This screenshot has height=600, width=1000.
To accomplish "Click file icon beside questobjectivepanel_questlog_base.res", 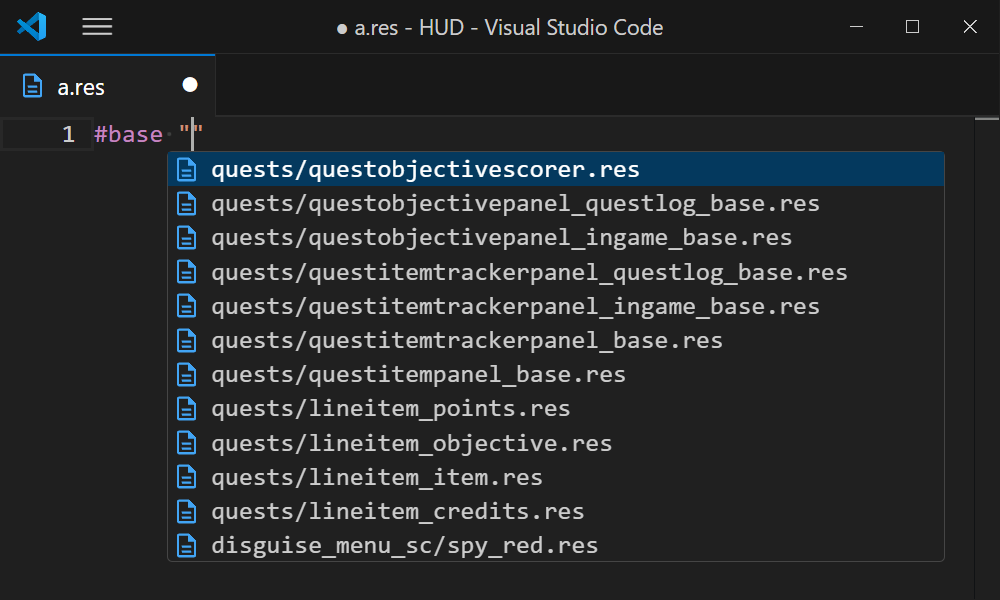I will click(187, 204).
